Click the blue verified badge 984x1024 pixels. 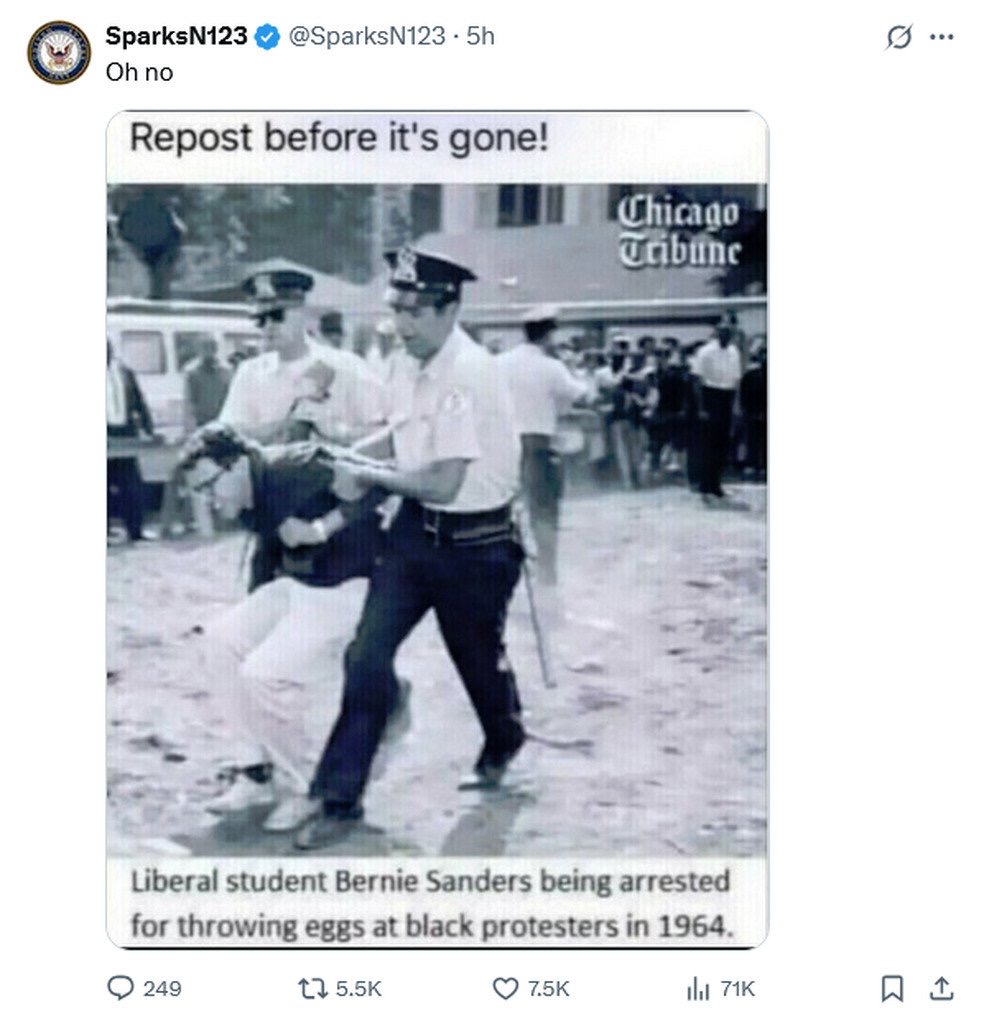click(266, 37)
